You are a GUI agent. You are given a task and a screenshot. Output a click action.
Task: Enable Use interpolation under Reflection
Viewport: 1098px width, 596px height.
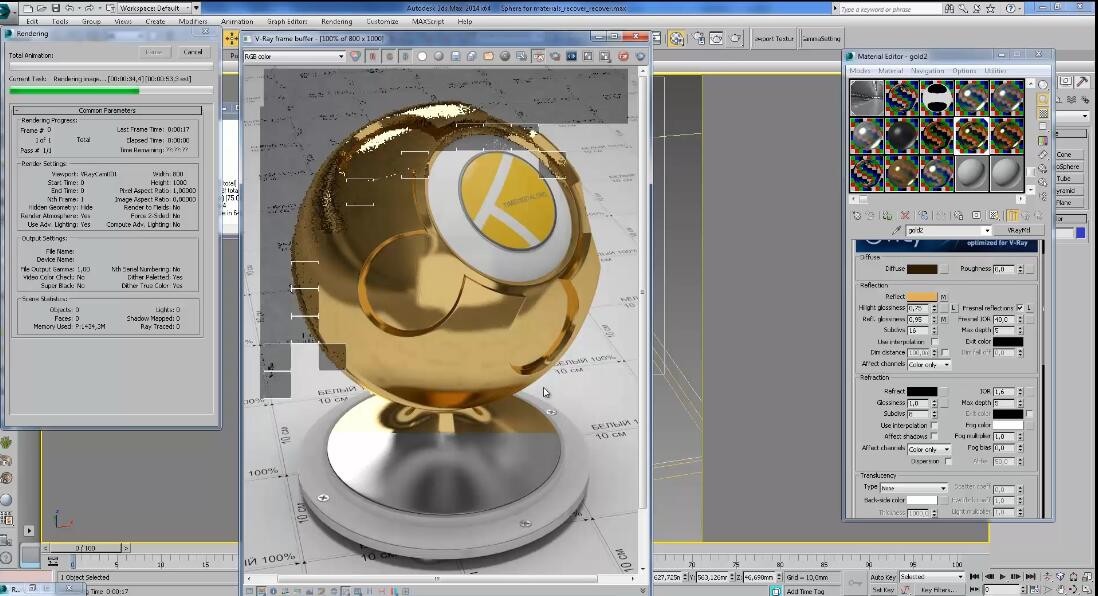(934, 342)
